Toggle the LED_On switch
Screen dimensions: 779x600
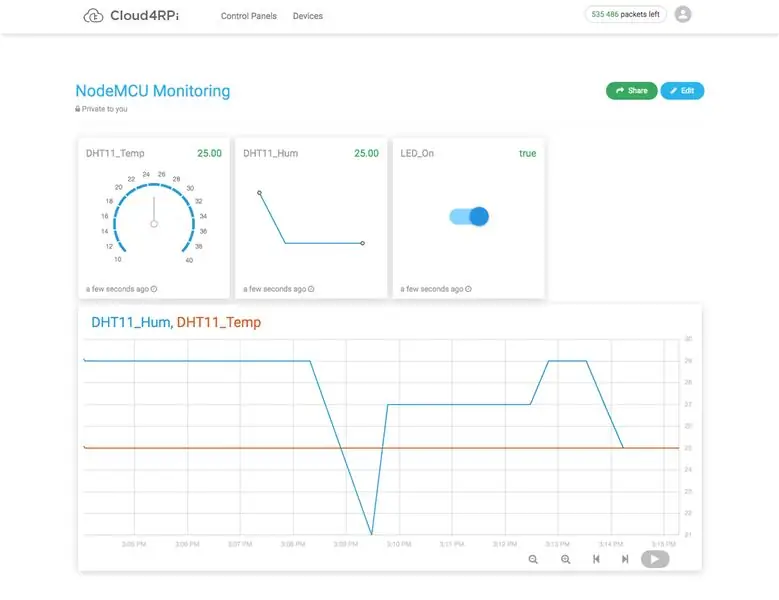[469, 217]
